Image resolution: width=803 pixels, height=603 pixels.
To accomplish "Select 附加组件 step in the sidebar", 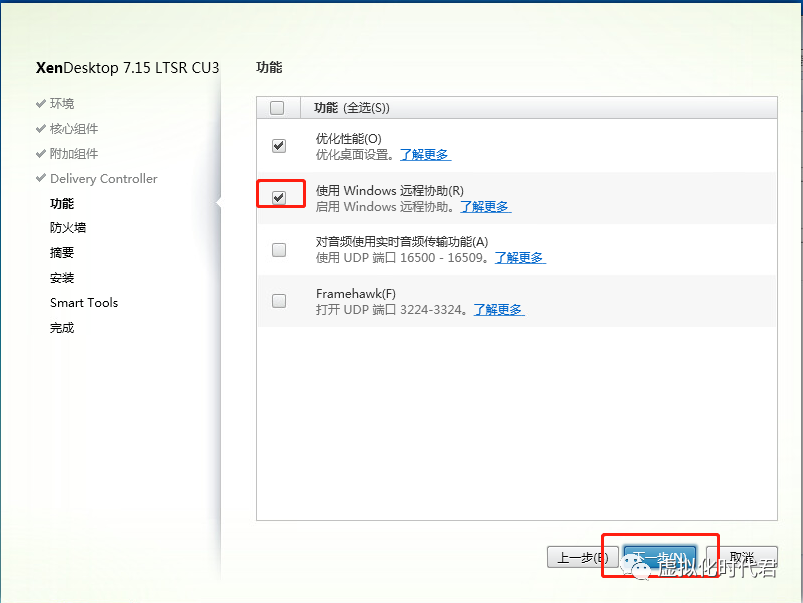I will (74, 154).
